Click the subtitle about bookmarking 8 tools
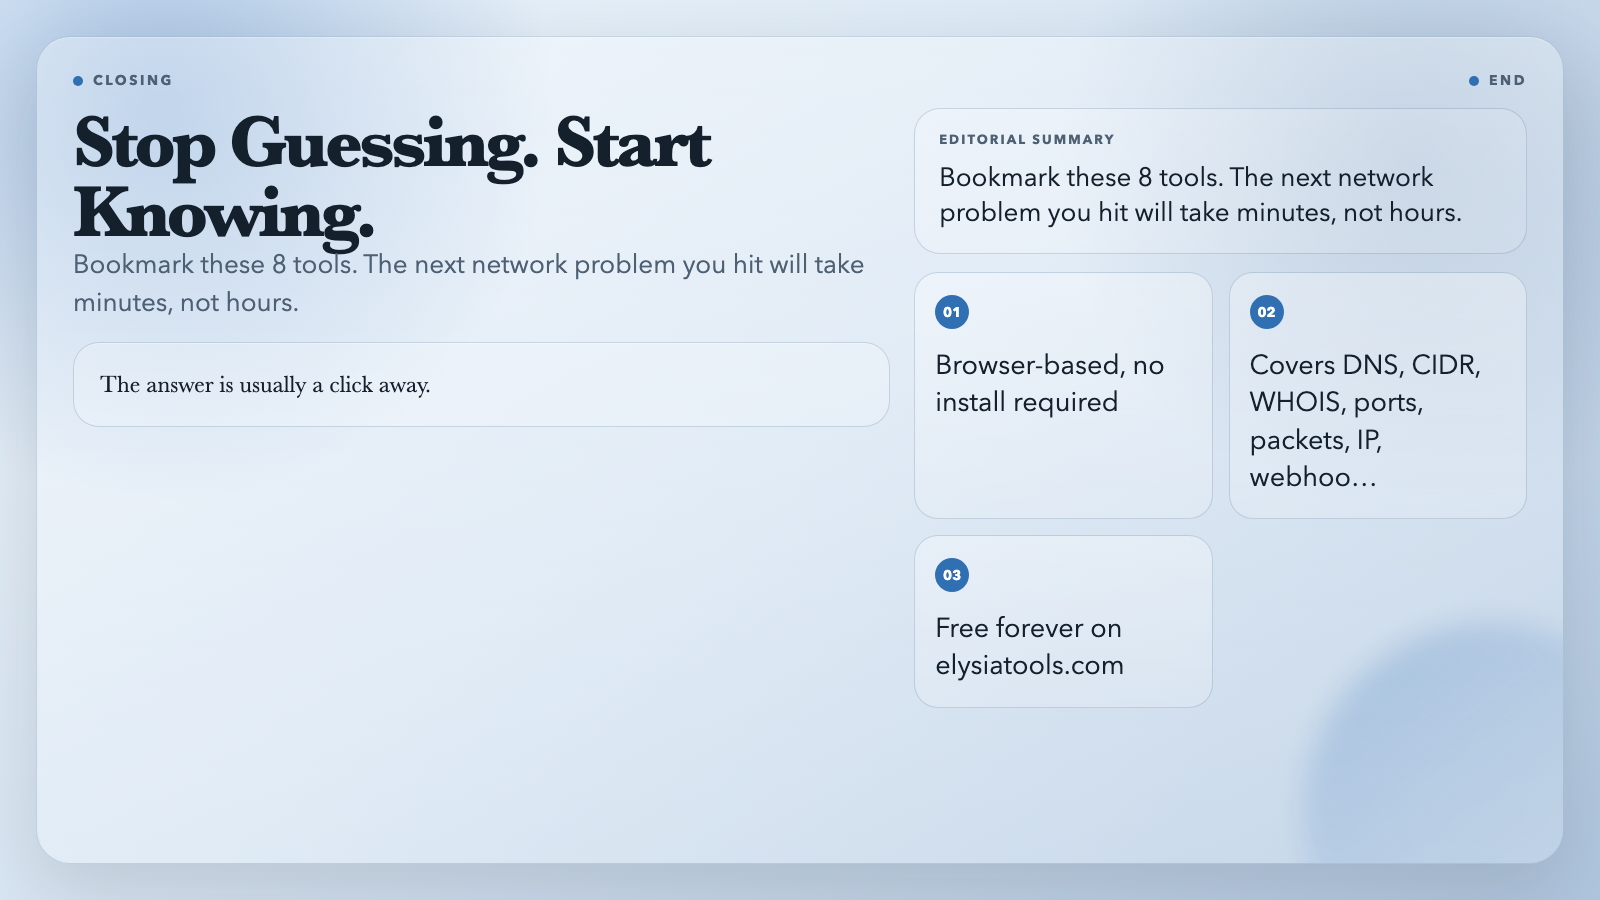 (469, 283)
